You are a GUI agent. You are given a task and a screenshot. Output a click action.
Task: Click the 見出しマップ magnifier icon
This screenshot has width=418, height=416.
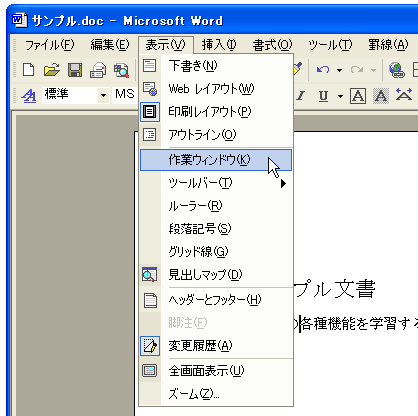pyautogui.click(x=150, y=275)
